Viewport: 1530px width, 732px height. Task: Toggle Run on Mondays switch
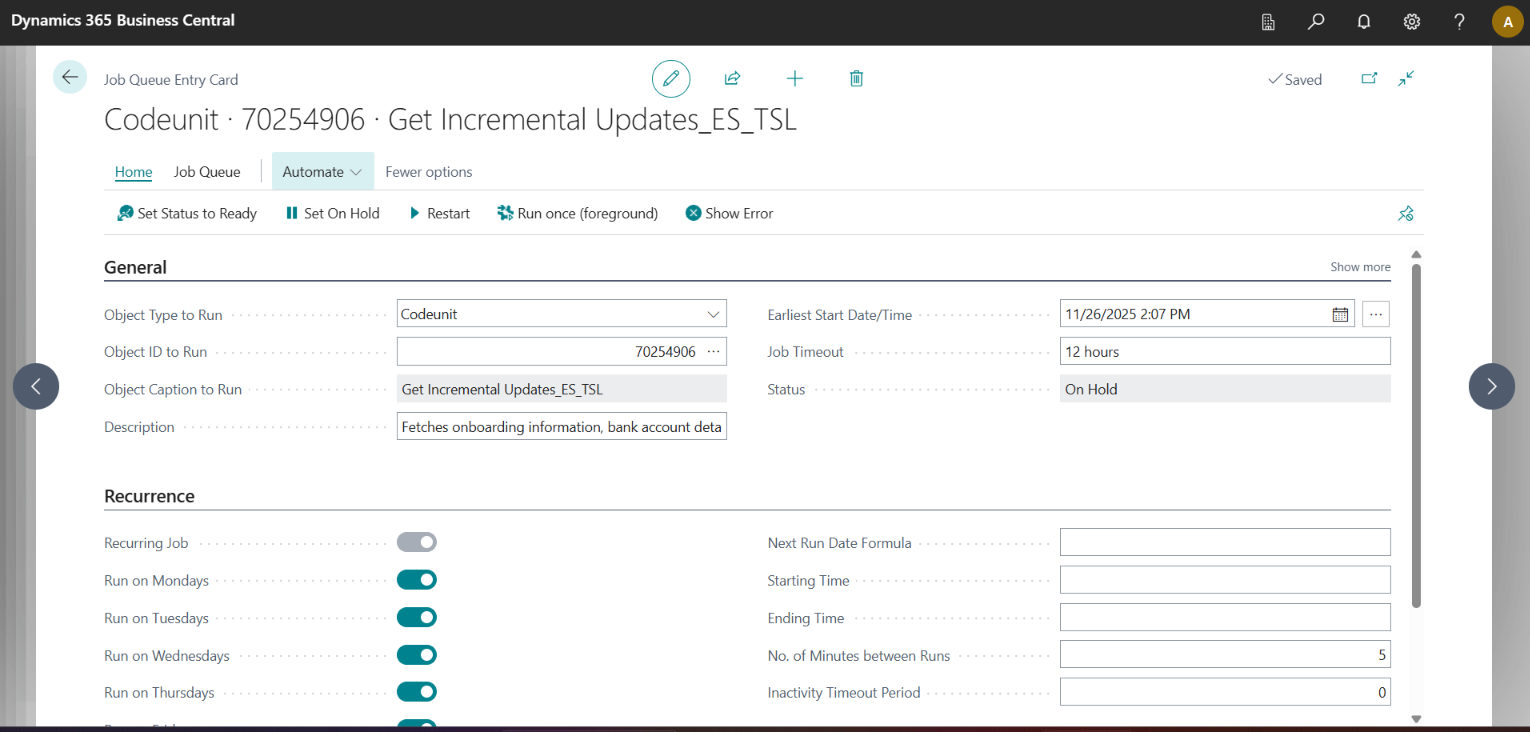417,580
